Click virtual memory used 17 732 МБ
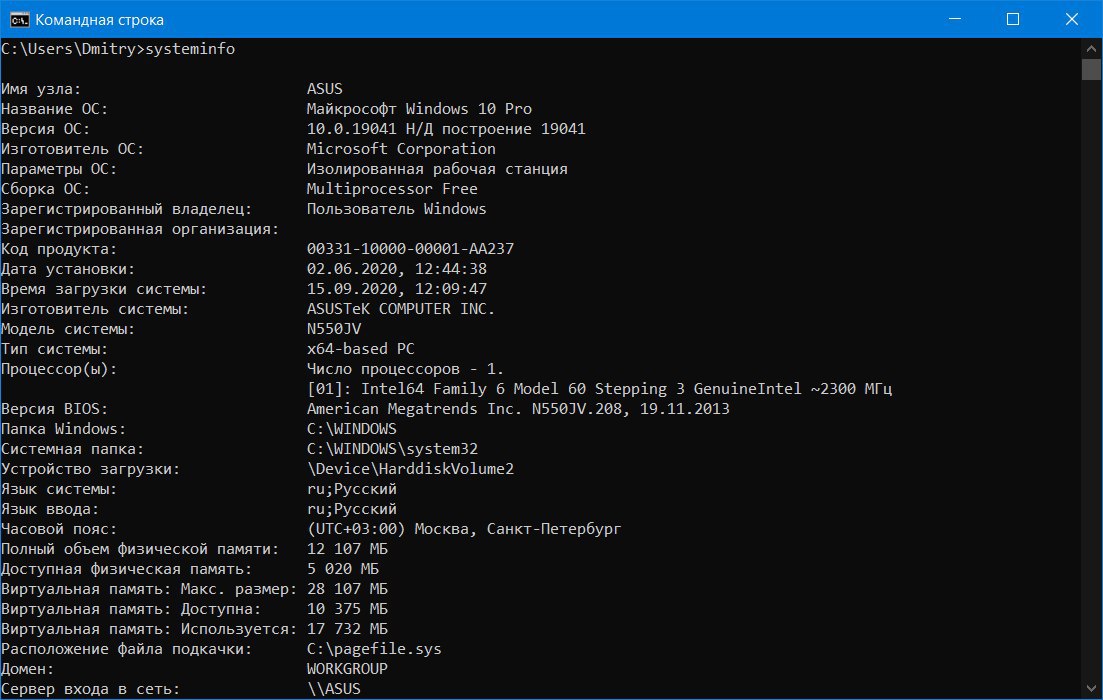Viewport: 1103px width, 700px height. point(347,629)
